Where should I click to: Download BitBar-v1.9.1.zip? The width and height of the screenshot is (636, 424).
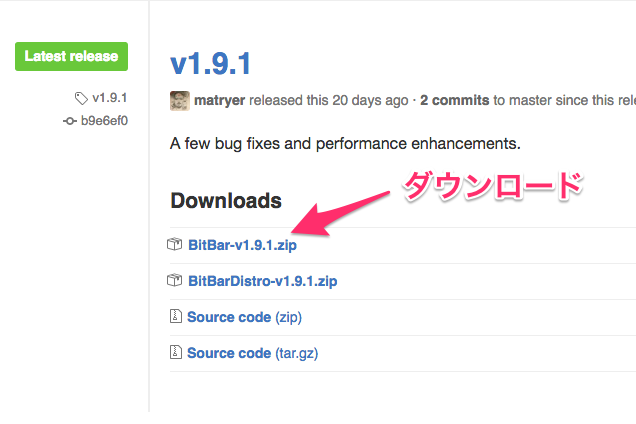(243, 245)
